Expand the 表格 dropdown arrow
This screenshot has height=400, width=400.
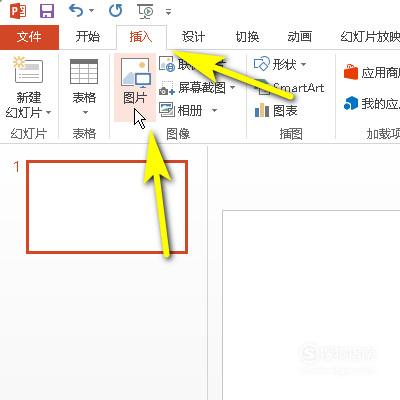(x=85, y=113)
